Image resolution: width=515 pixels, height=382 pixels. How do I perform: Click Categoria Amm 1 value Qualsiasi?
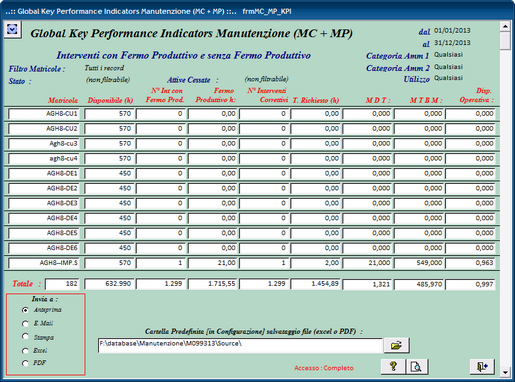[x=448, y=55]
